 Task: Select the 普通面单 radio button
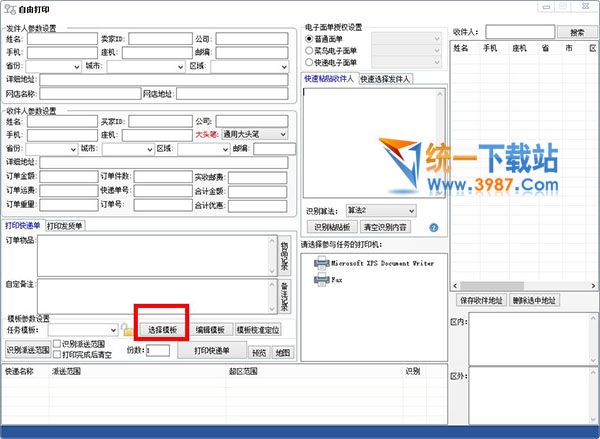309,39
